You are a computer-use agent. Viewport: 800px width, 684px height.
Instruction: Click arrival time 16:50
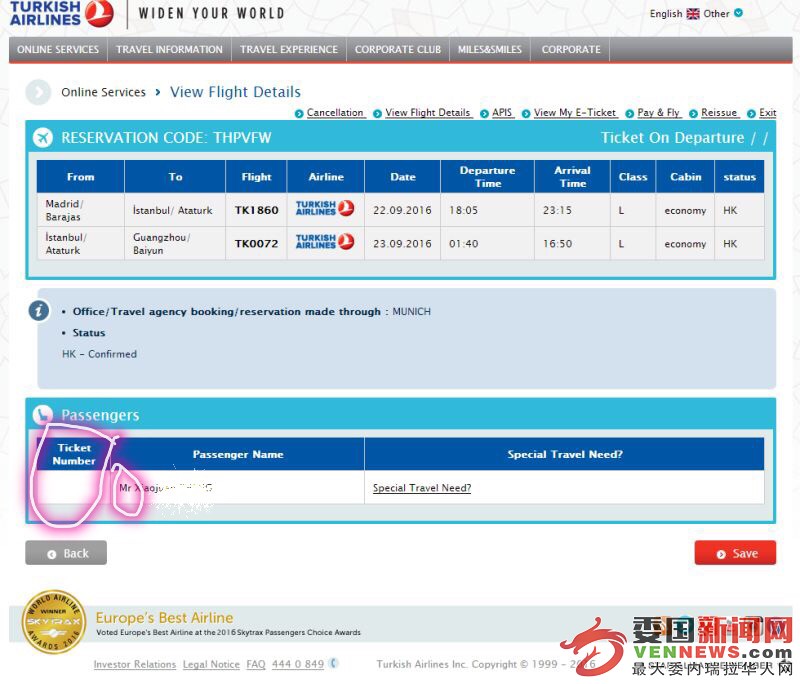[x=558, y=244]
